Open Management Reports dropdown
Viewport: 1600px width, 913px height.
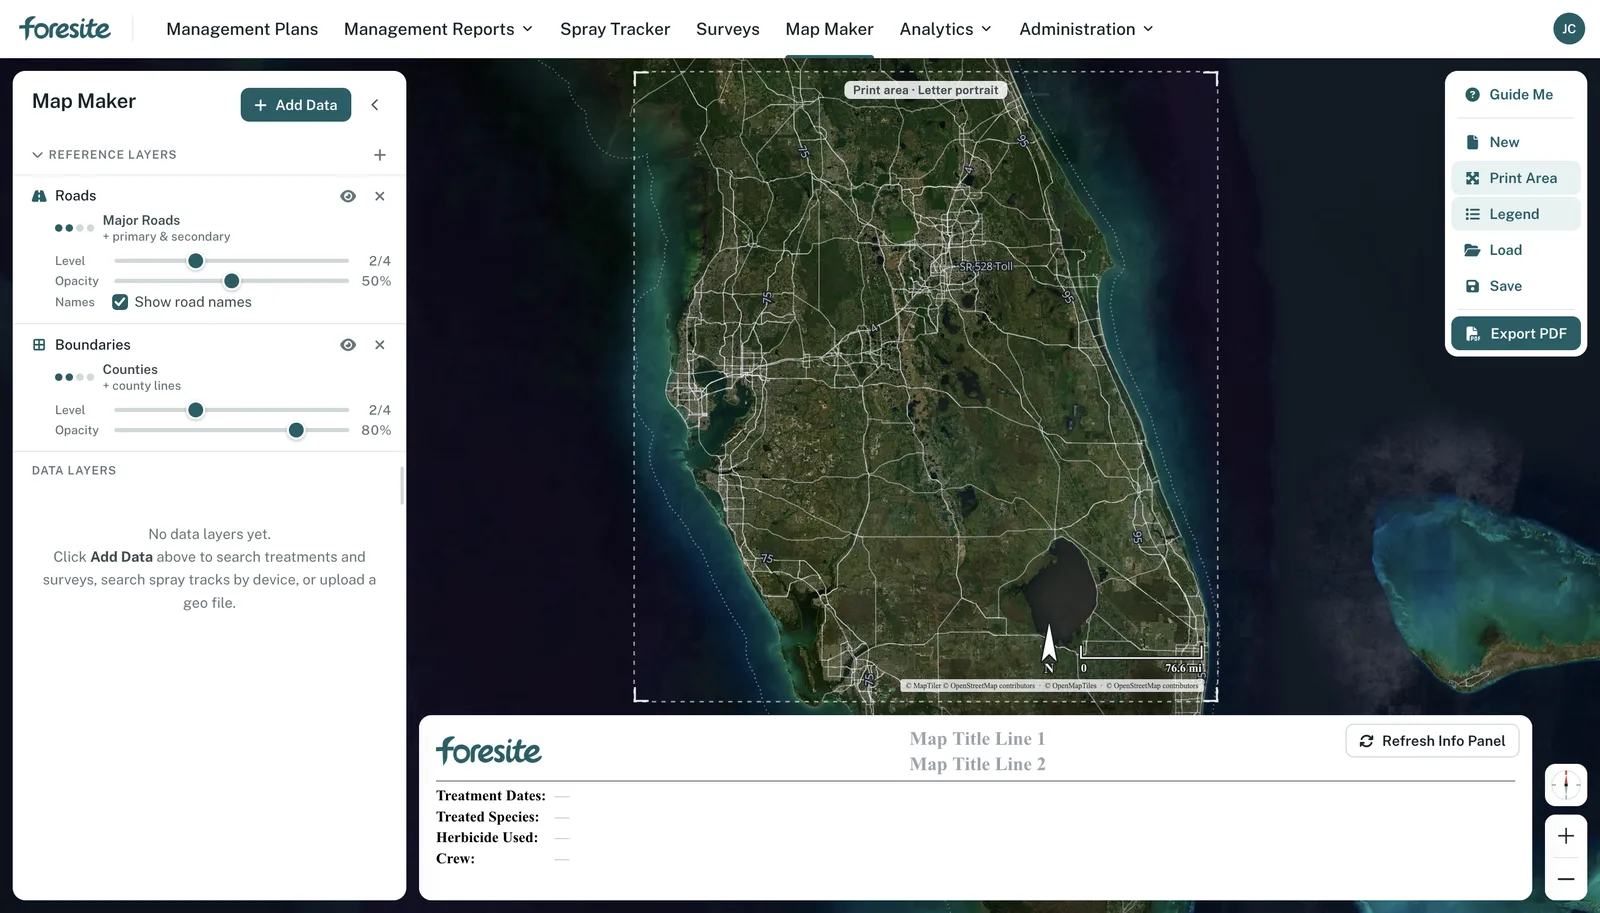pyautogui.click(x=438, y=29)
